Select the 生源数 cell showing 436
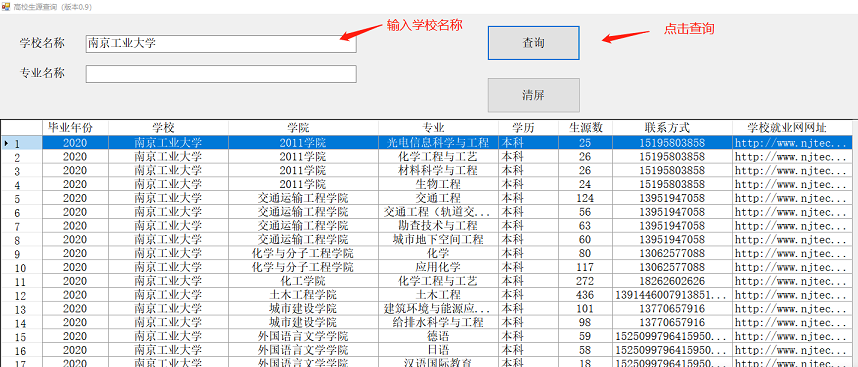The height and width of the screenshot is (367, 858). point(585,295)
